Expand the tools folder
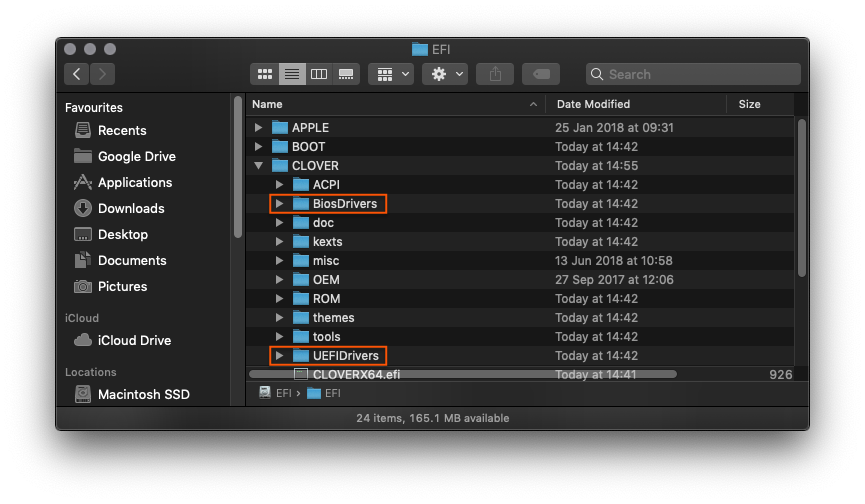This screenshot has height=504, width=865. pos(279,337)
